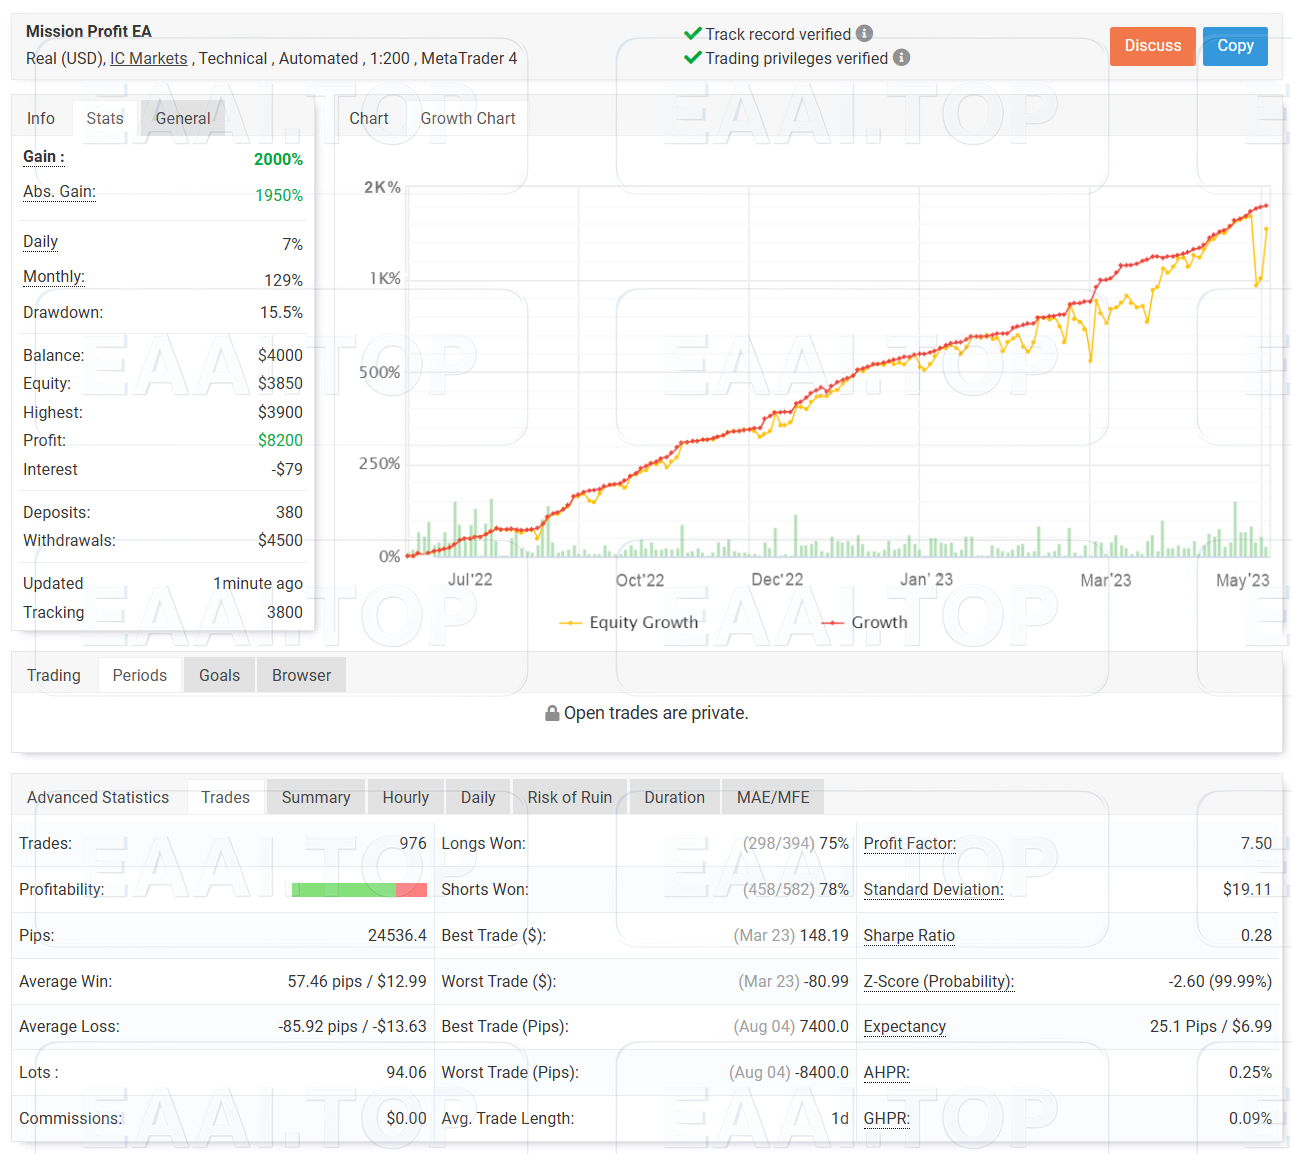Click the $19.11 standard deviation value
1292x1154 pixels.
click(1247, 890)
